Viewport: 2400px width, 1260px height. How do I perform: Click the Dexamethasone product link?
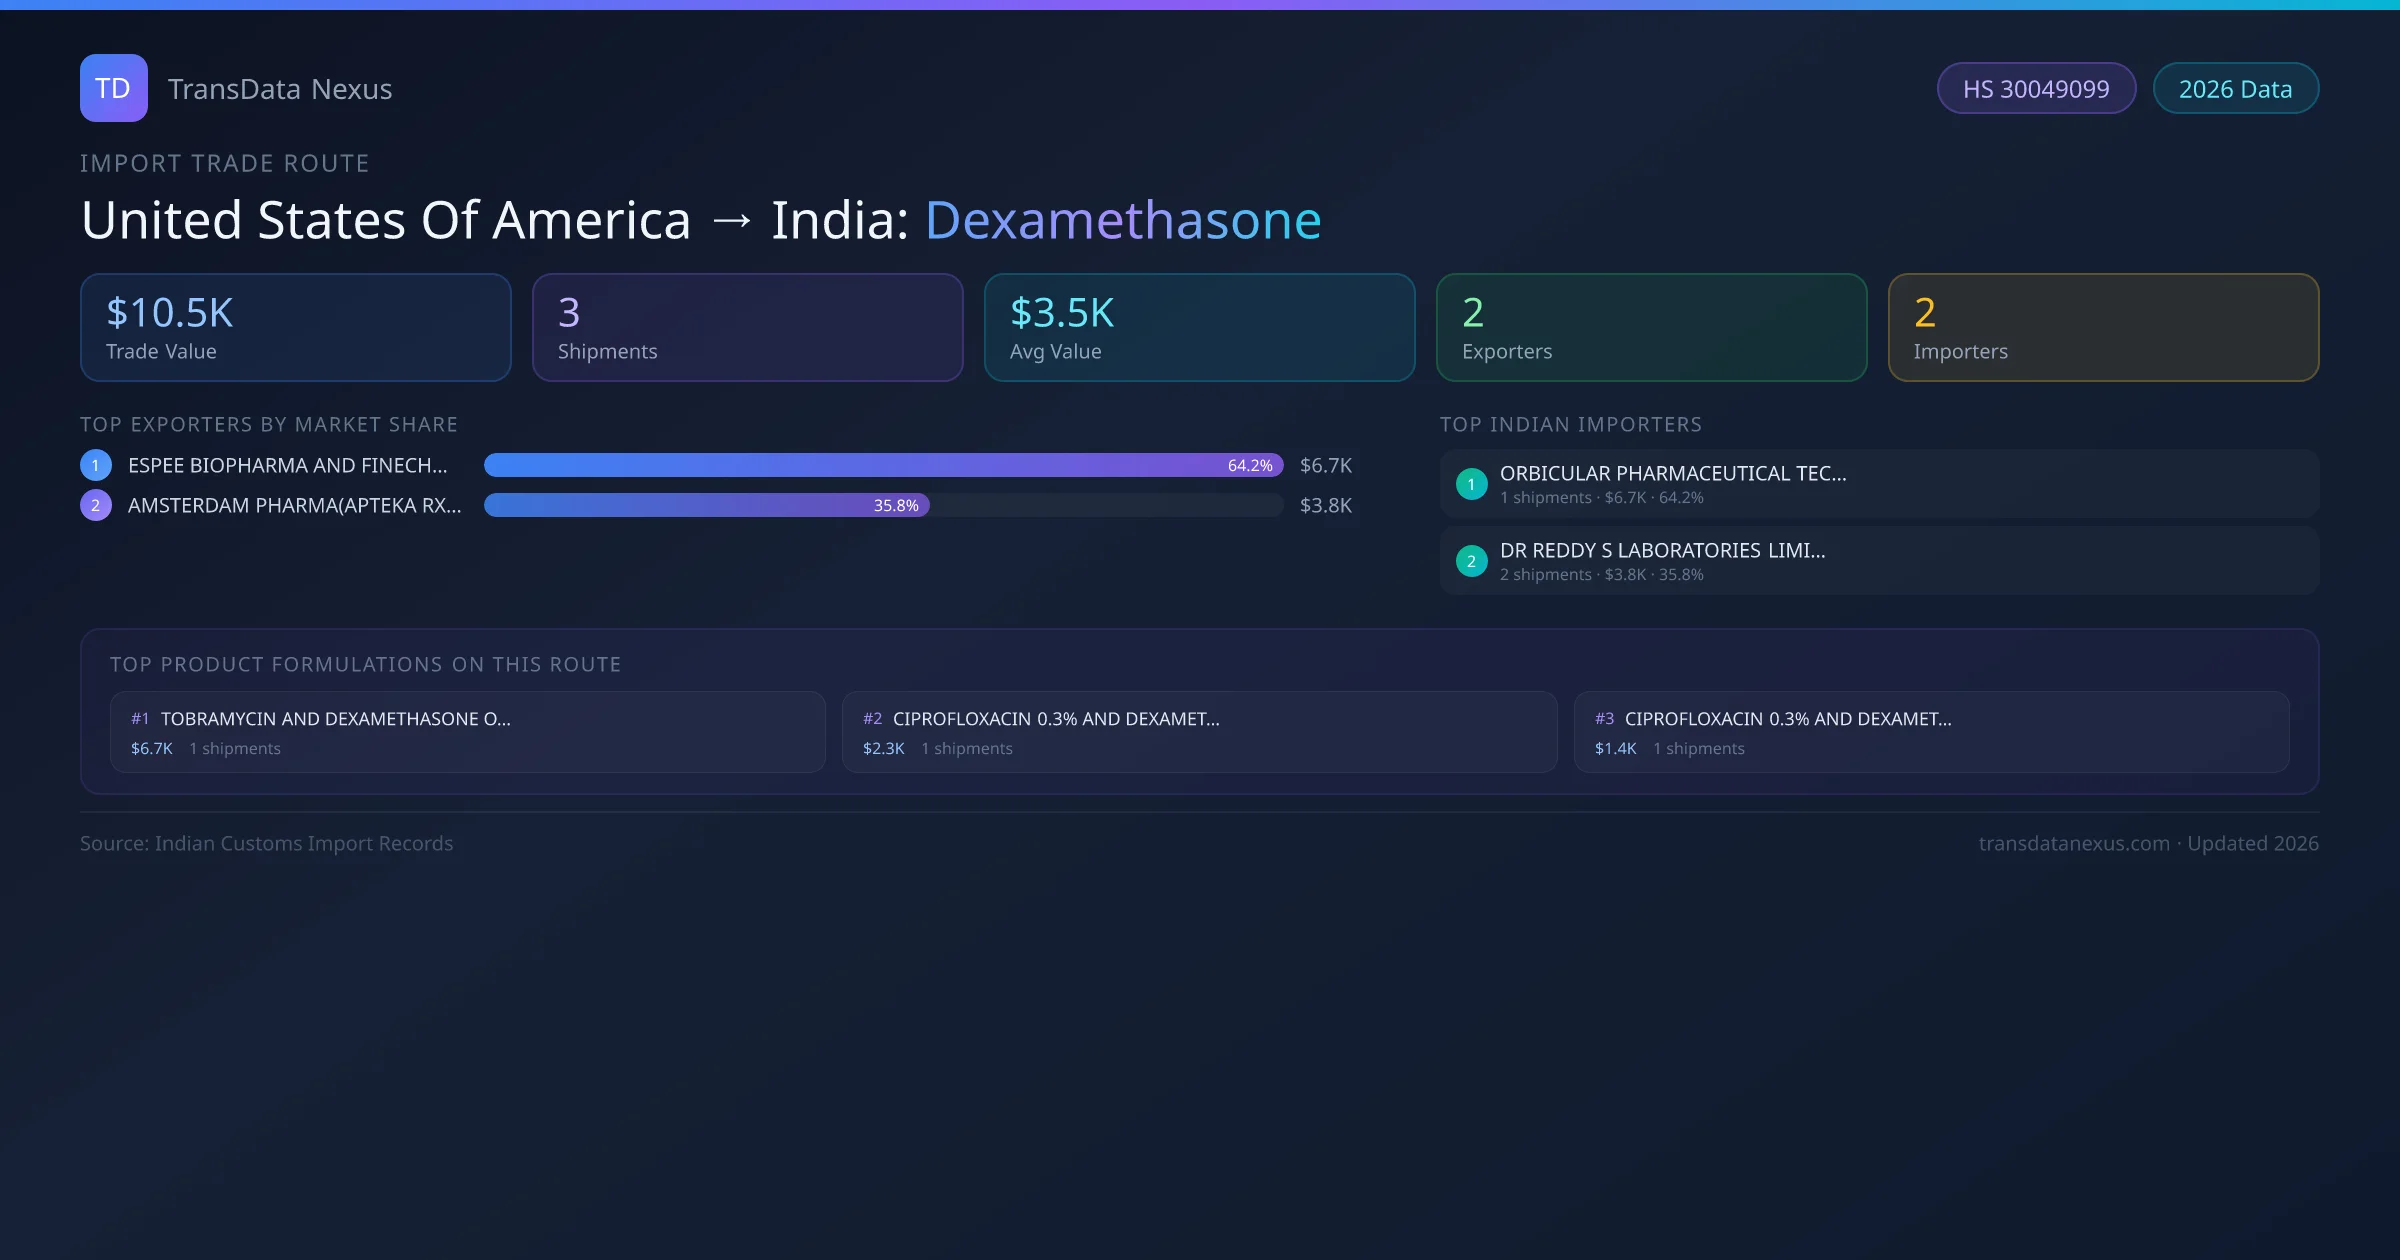(1122, 219)
